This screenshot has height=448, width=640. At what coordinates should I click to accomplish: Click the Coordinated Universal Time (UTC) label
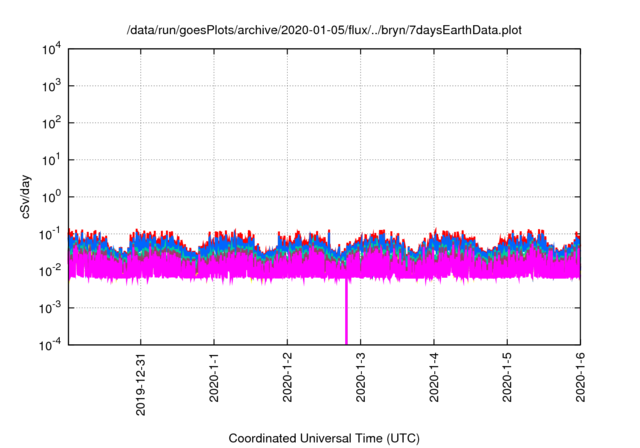[x=324, y=438]
